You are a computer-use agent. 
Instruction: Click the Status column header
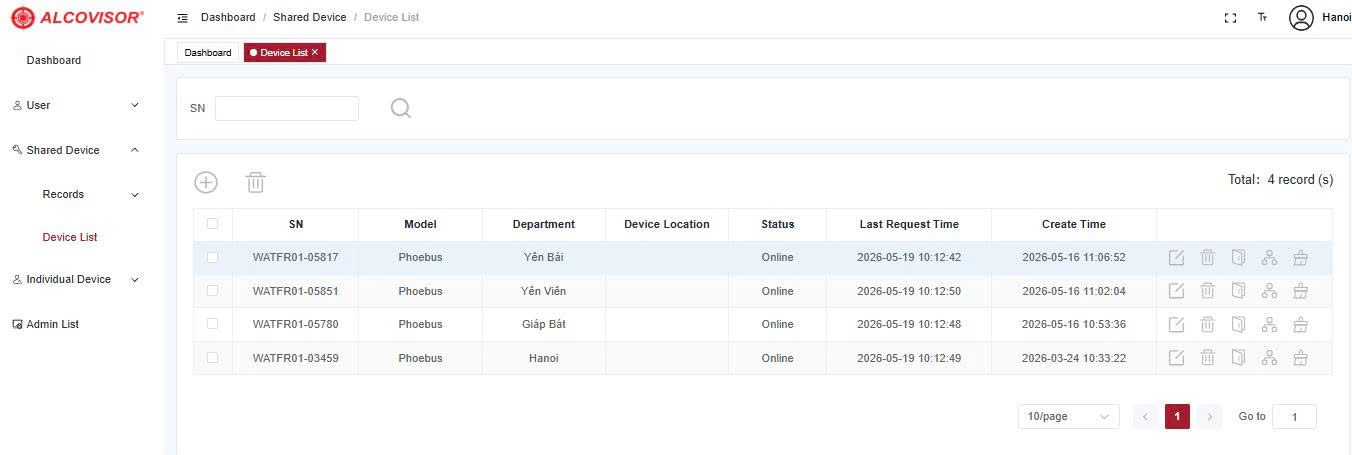(x=777, y=224)
